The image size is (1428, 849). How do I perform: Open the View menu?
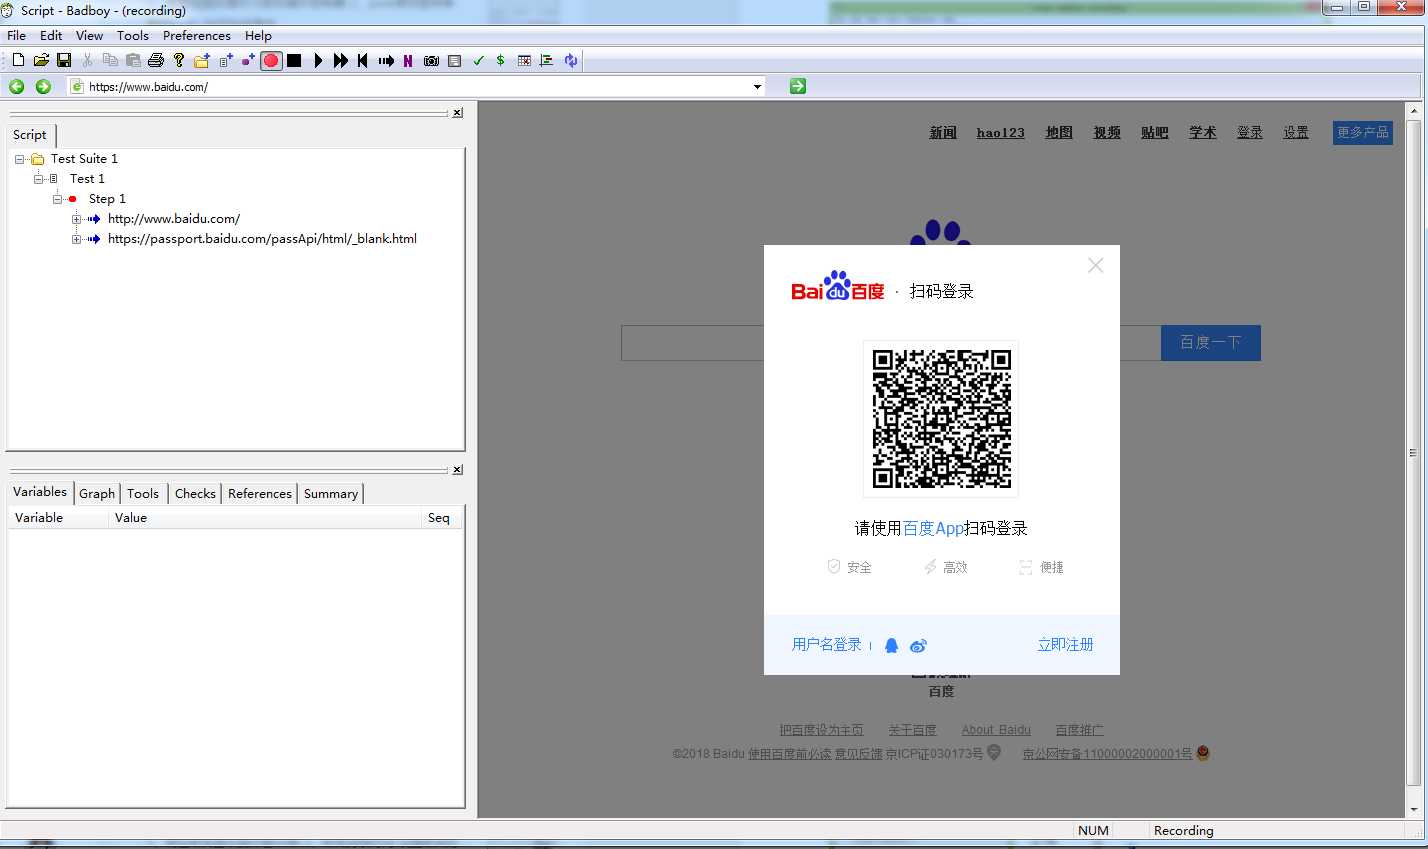[x=89, y=35]
